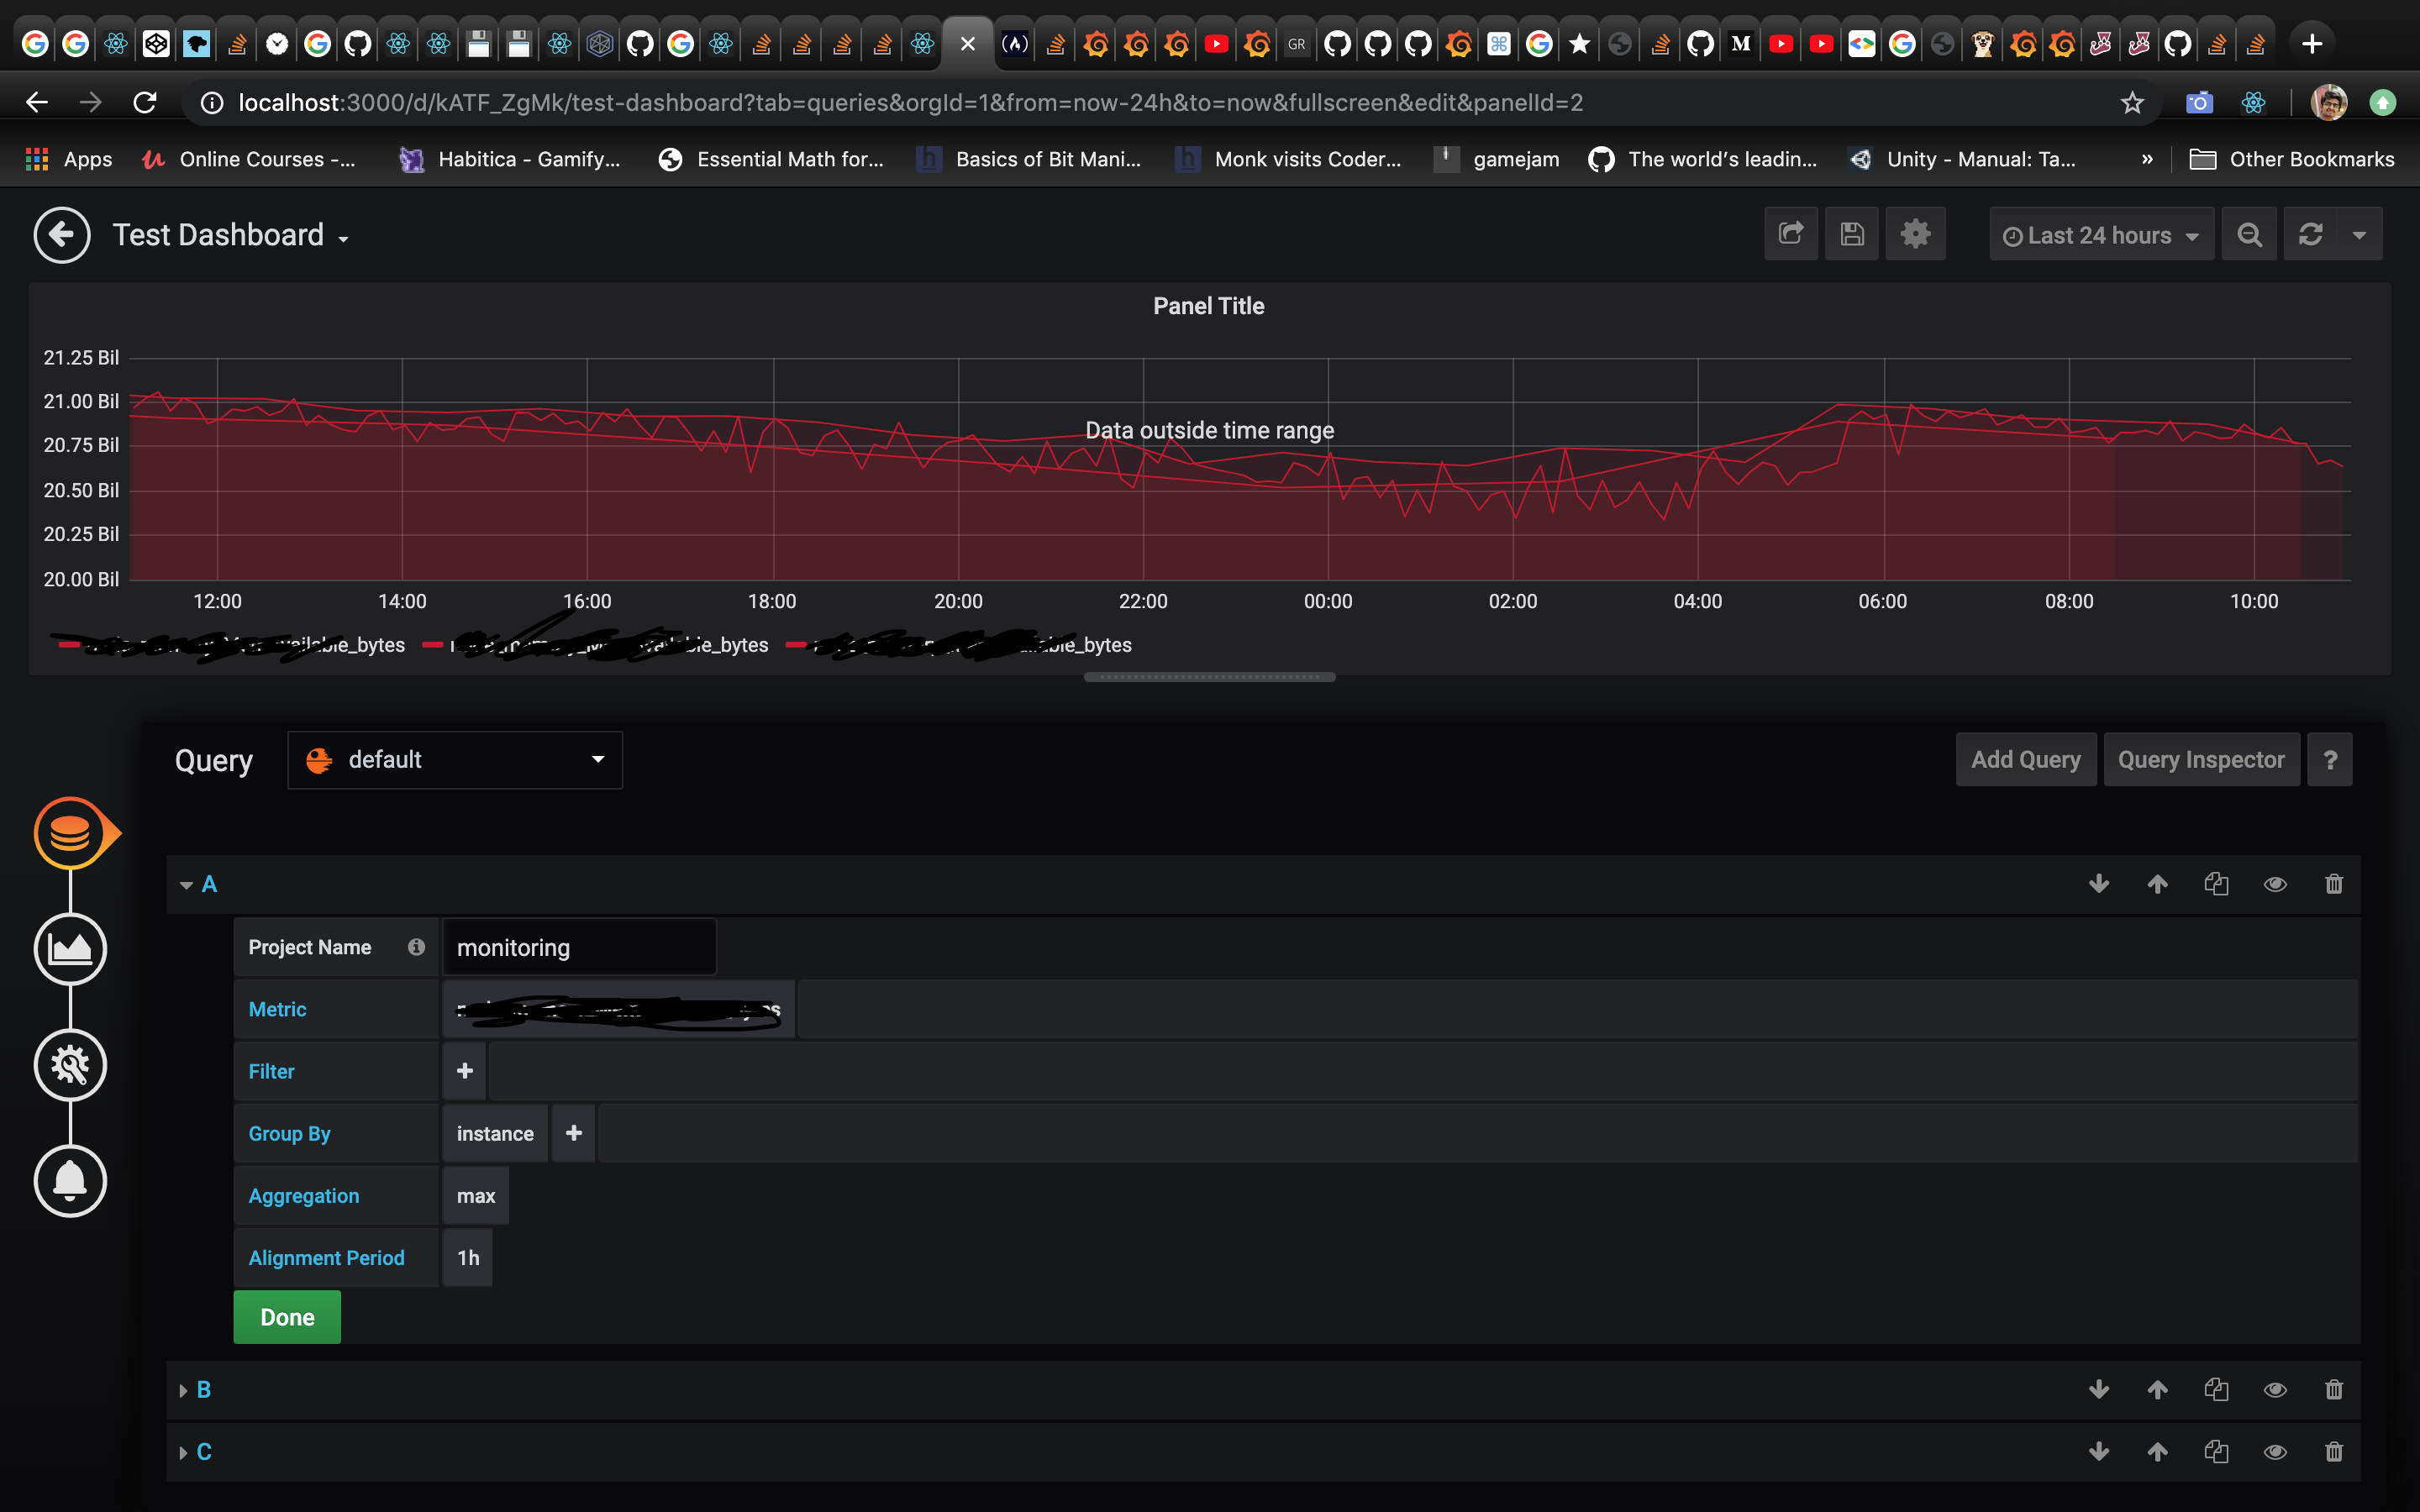Click the save dashboard icon
Screen dimensions: 2420x1512
point(1851,234)
